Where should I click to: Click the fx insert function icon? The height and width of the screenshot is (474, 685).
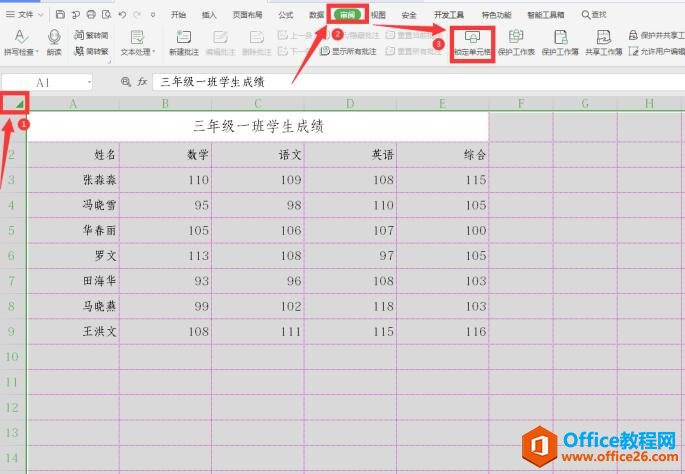point(142,81)
